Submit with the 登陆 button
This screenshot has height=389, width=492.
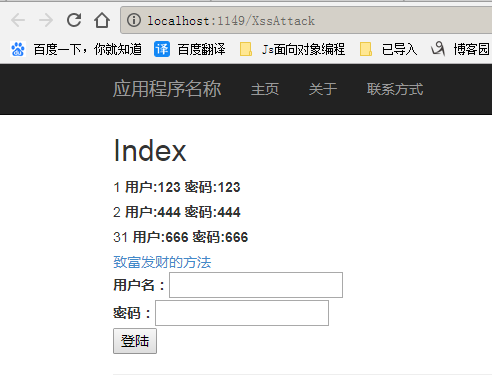pyautogui.click(x=135, y=341)
